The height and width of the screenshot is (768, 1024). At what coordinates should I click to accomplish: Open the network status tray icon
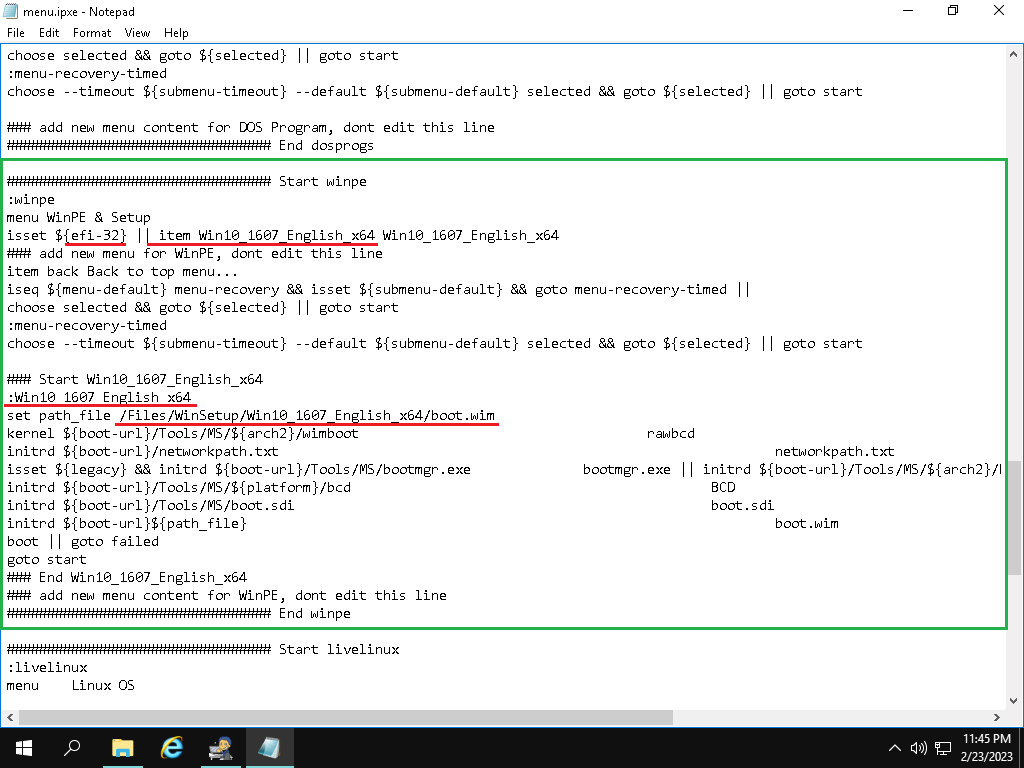[x=942, y=748]
